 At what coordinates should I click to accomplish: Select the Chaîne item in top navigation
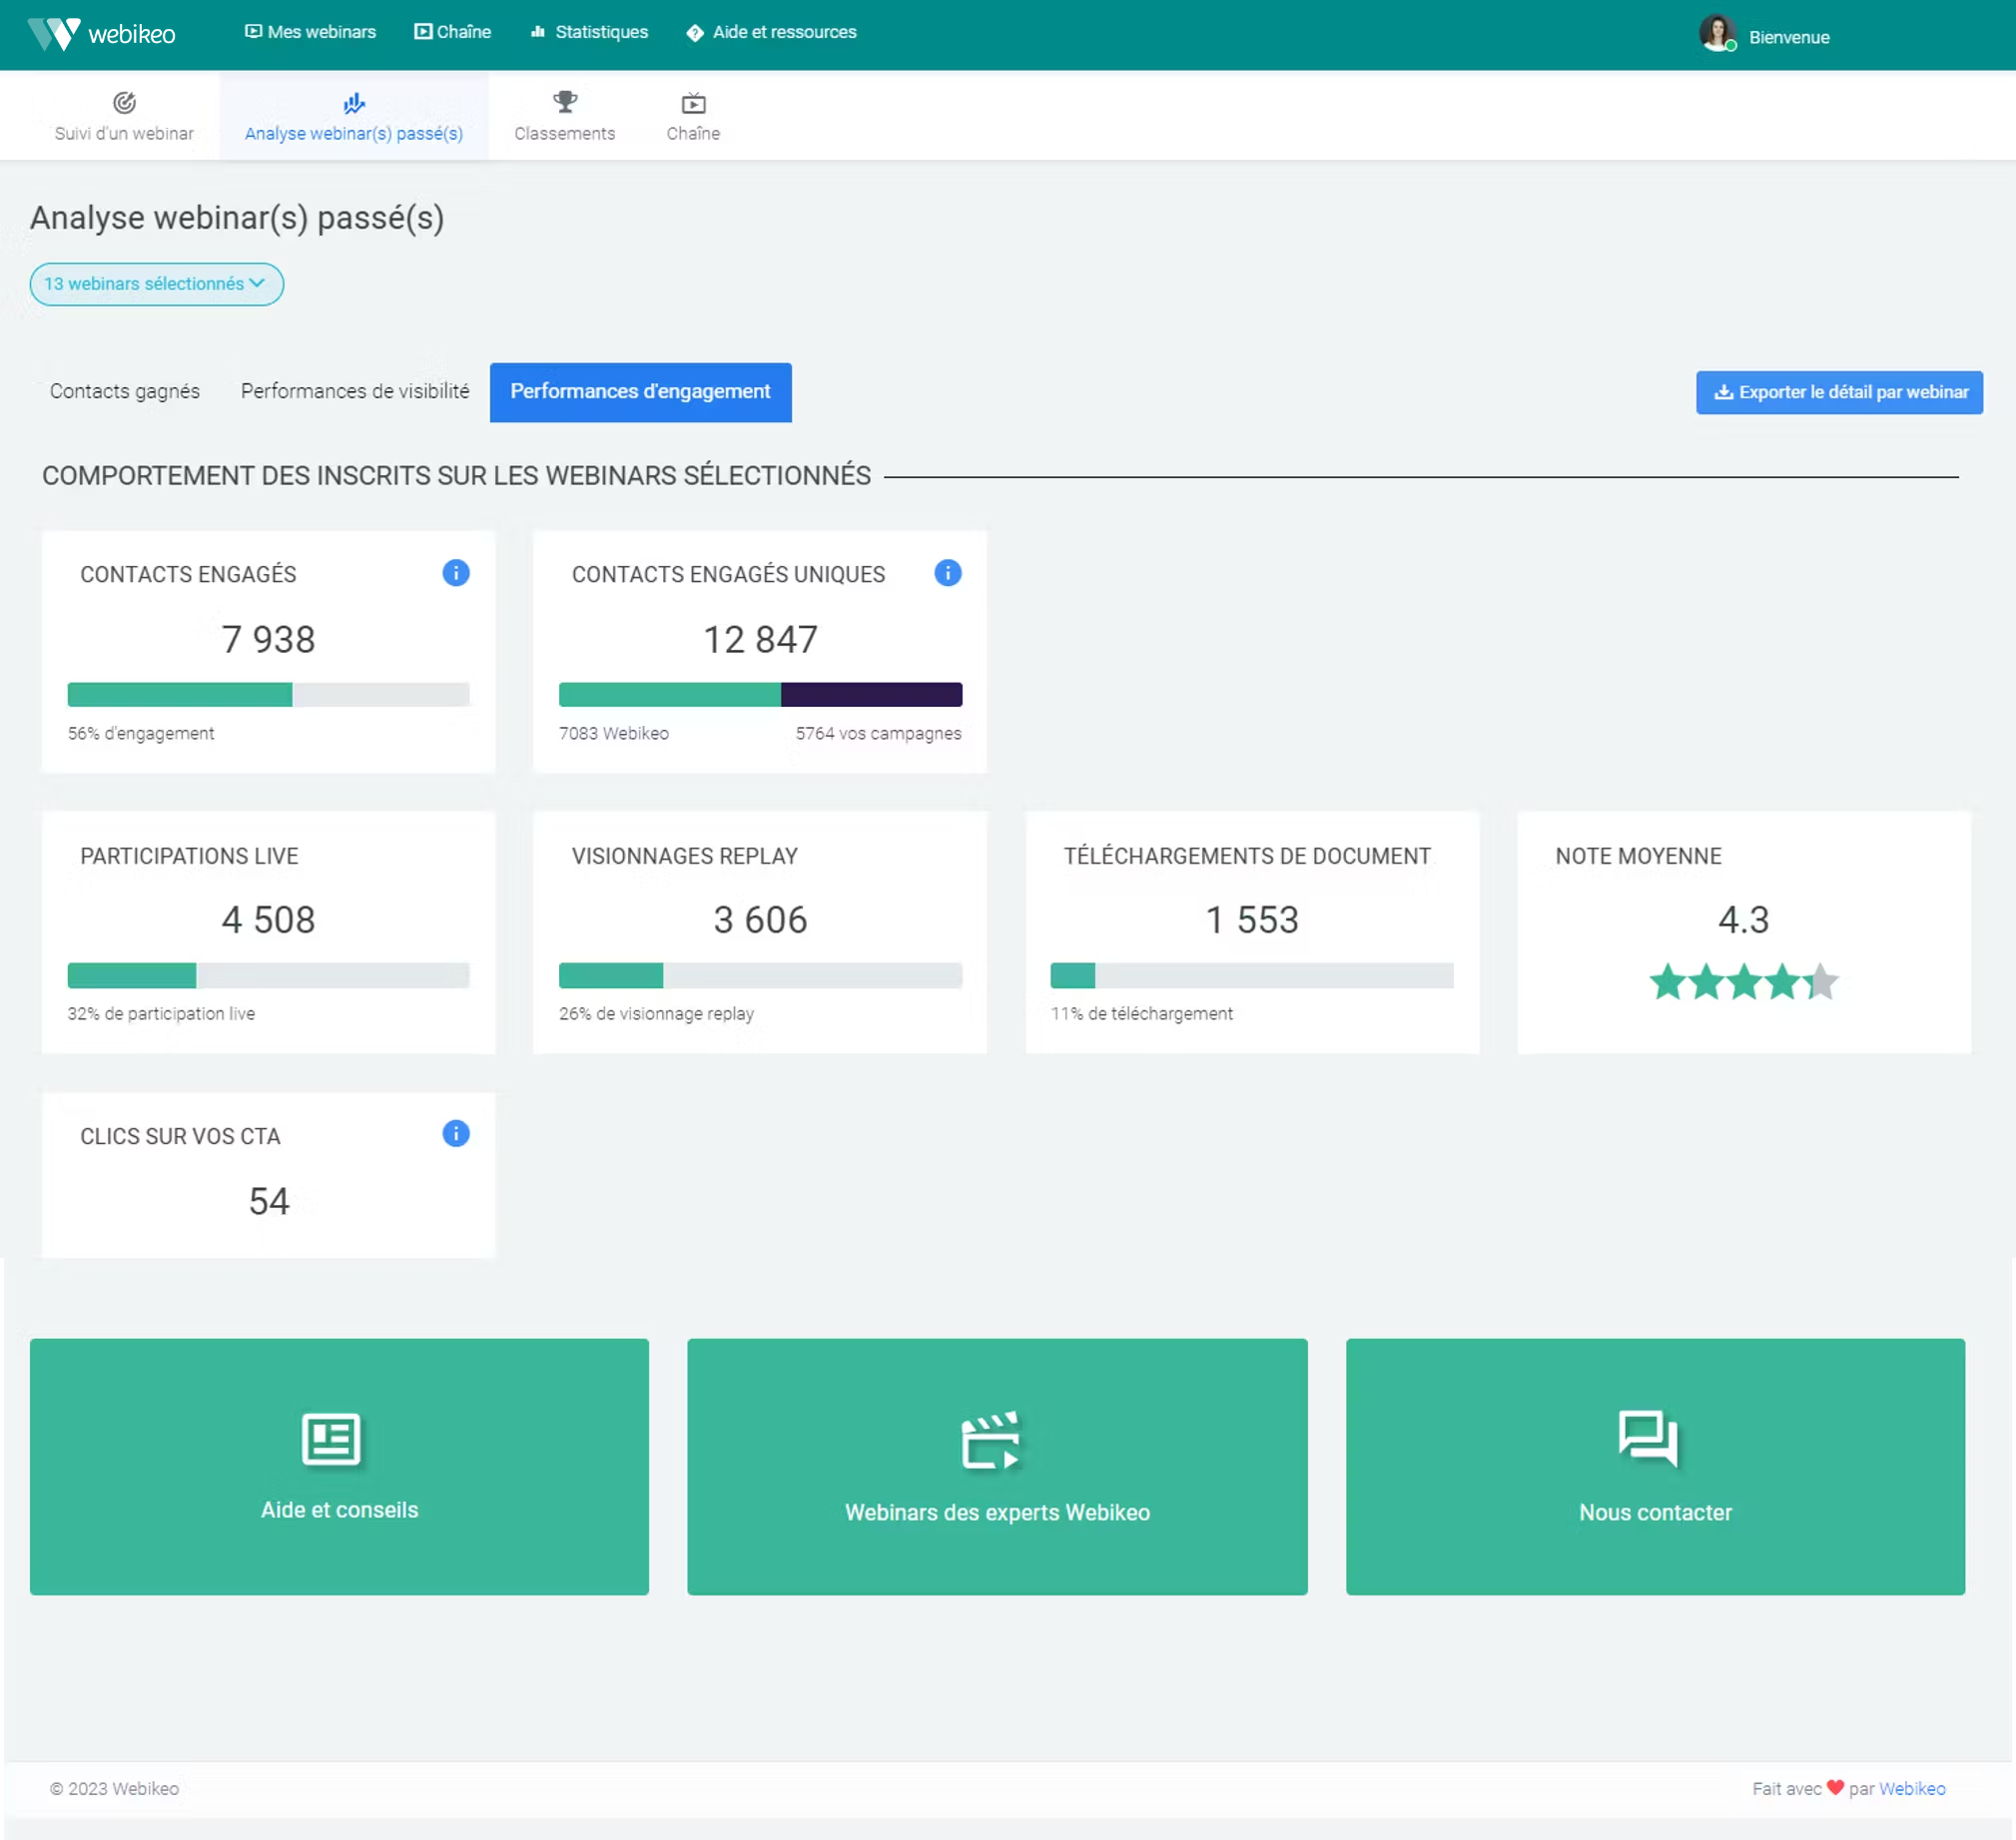452,31
